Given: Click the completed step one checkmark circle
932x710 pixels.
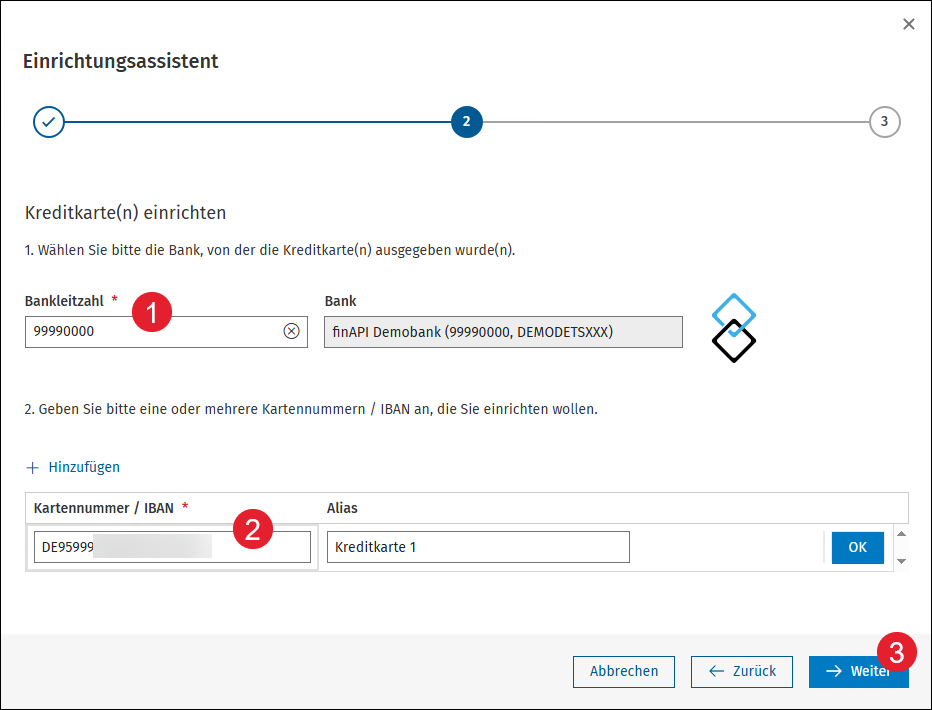Looking at the screenshot, I should point(49,122).
